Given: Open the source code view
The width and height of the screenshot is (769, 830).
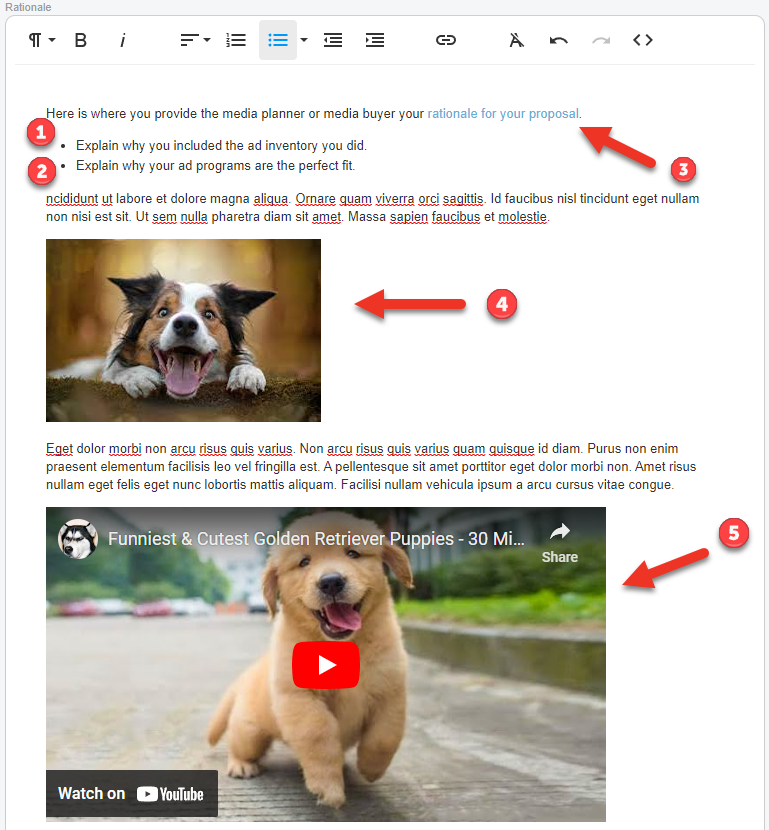Looking at the screenshot, I should (x=643, y=40).
